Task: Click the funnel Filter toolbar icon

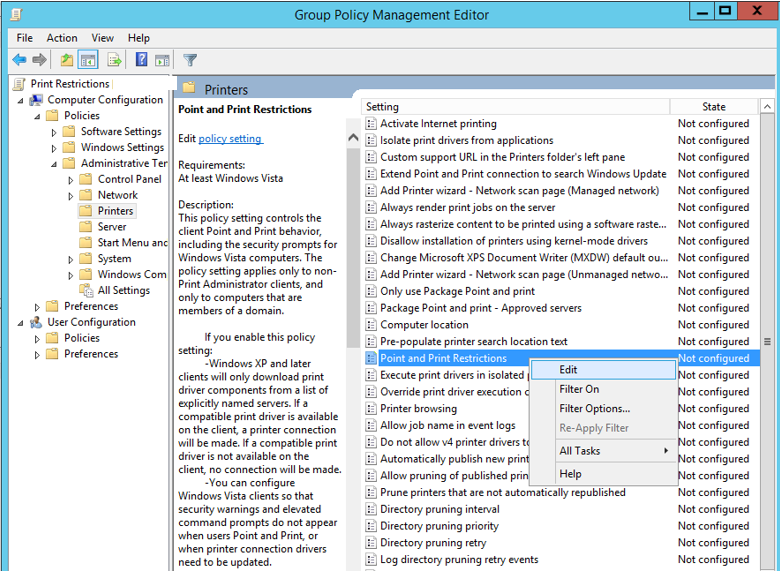Action: (x=190, y=60)
